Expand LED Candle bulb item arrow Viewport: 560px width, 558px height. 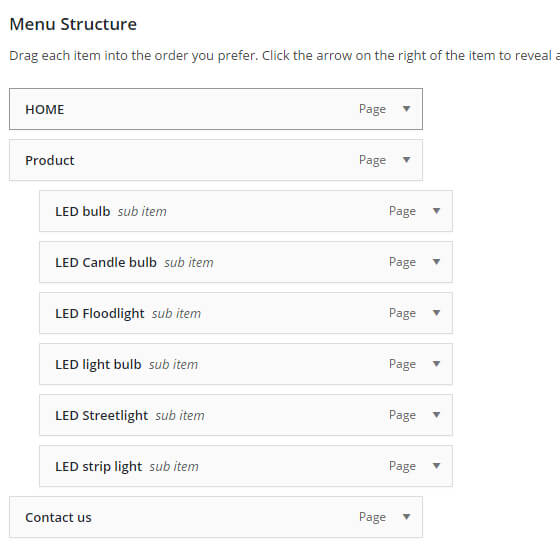pos(436,262)
